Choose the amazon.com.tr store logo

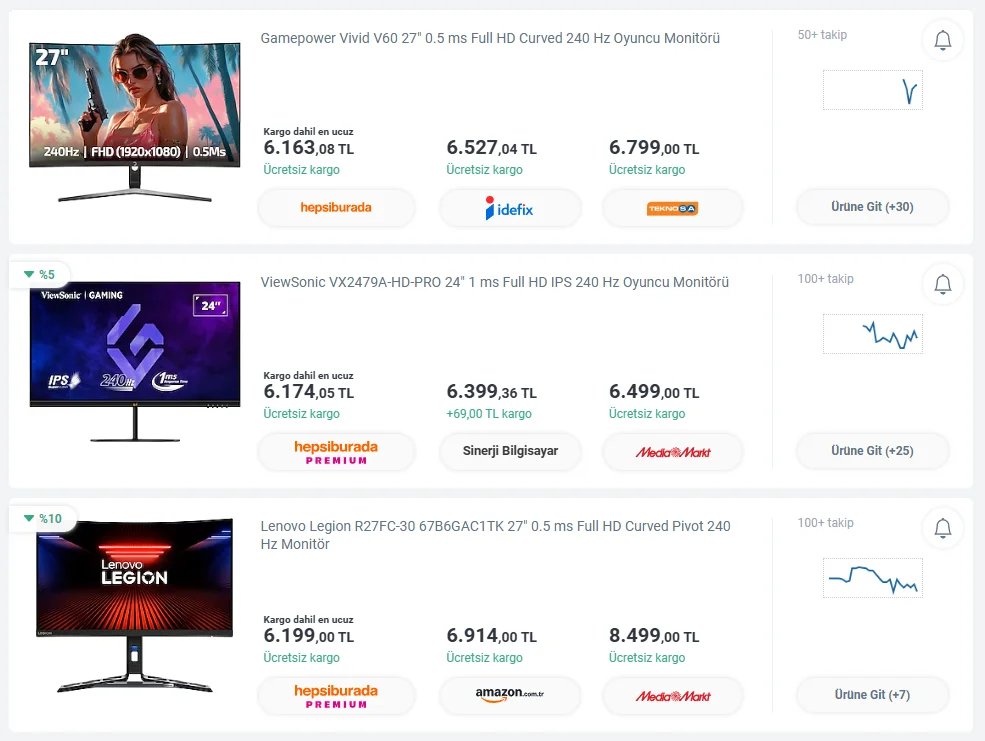[510, 695]
